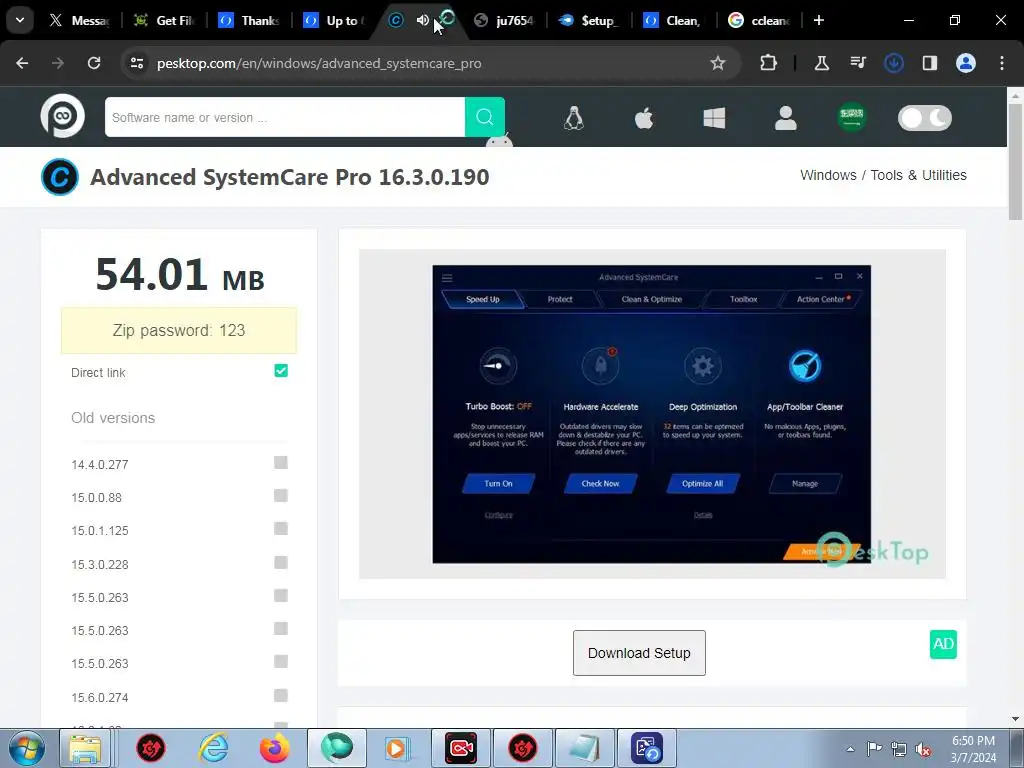Open the Windows Start button
The width and height of the screenshot is (1024, 768).
click(x=27, y=748)
